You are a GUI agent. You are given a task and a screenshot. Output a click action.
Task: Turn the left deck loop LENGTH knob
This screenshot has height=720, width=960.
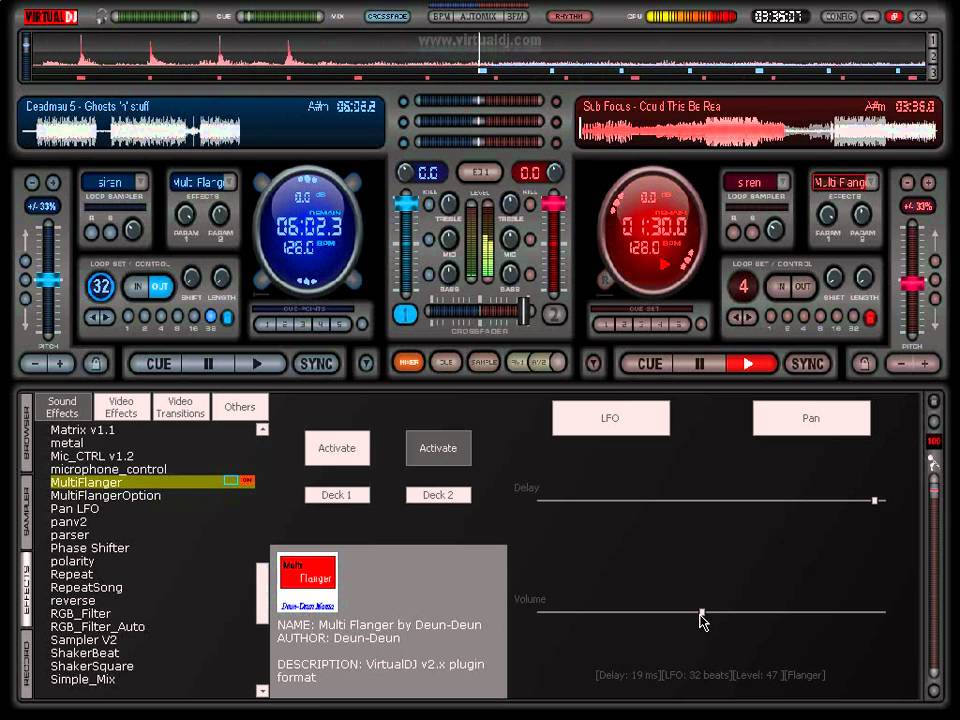[221, 279]
